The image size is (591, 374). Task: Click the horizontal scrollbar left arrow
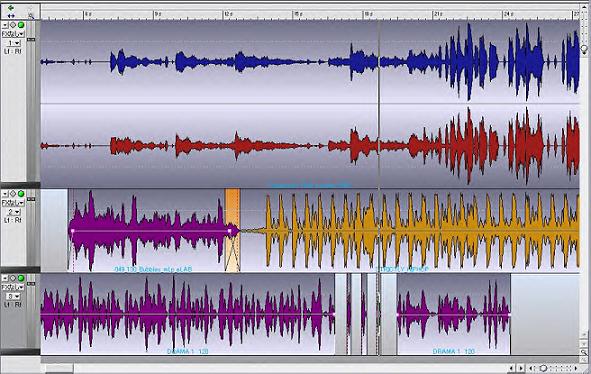tap(511, 368)
